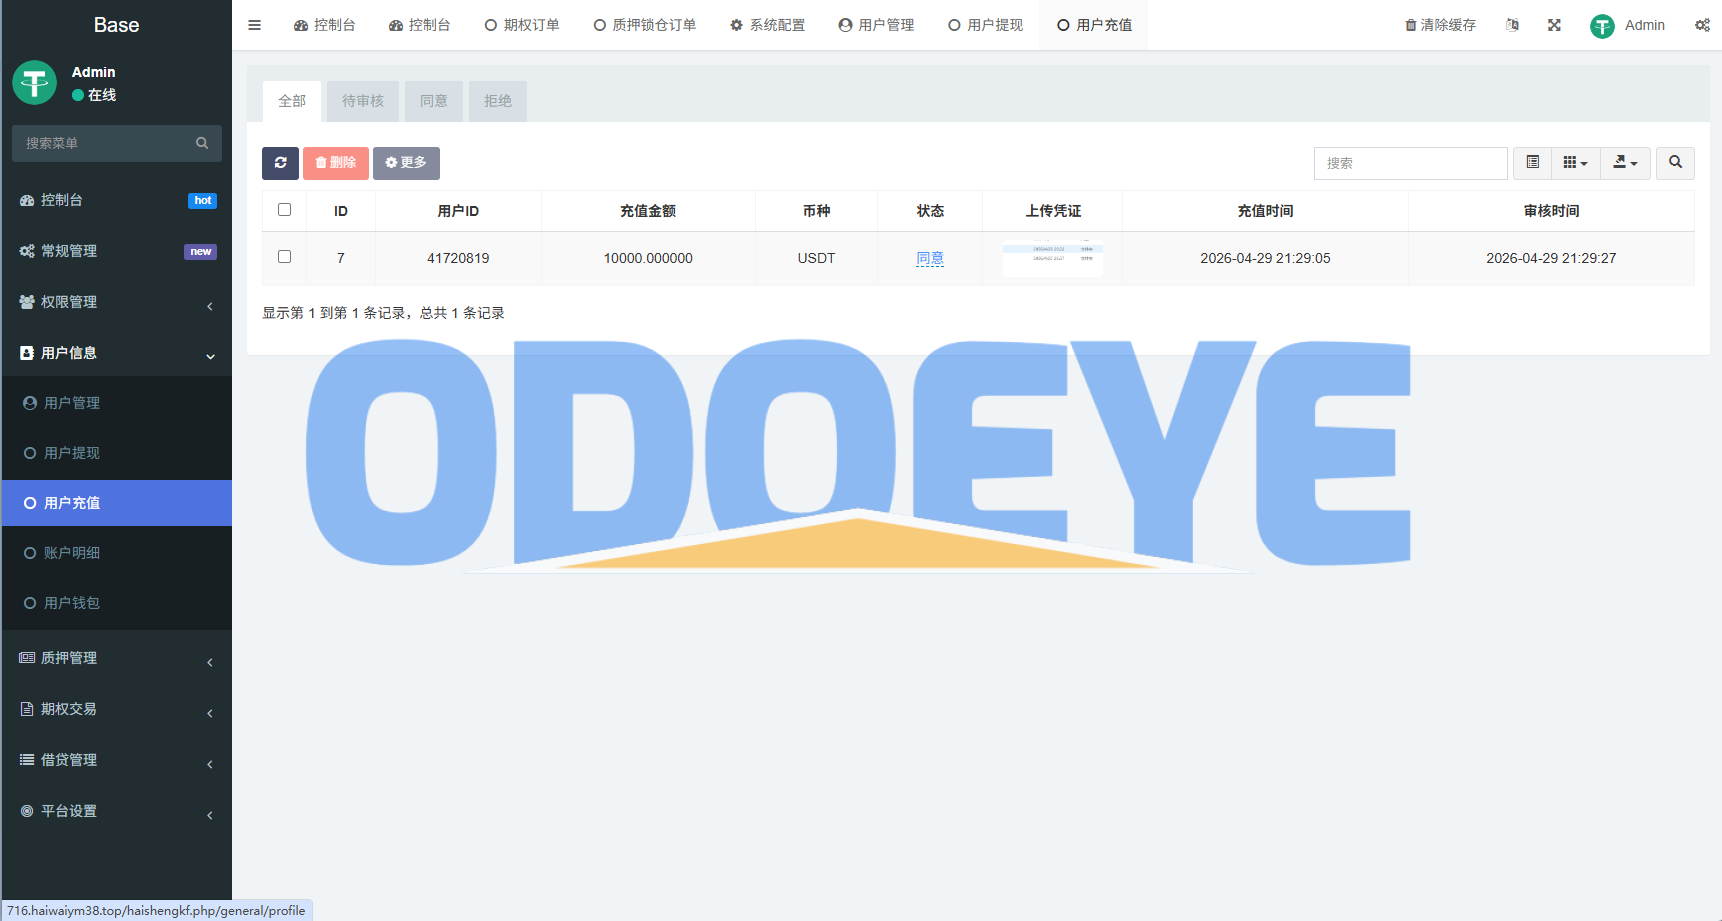
Task: Click the advanced search magnifier button
Action: pyautogui.click(x=1675, y=163)
